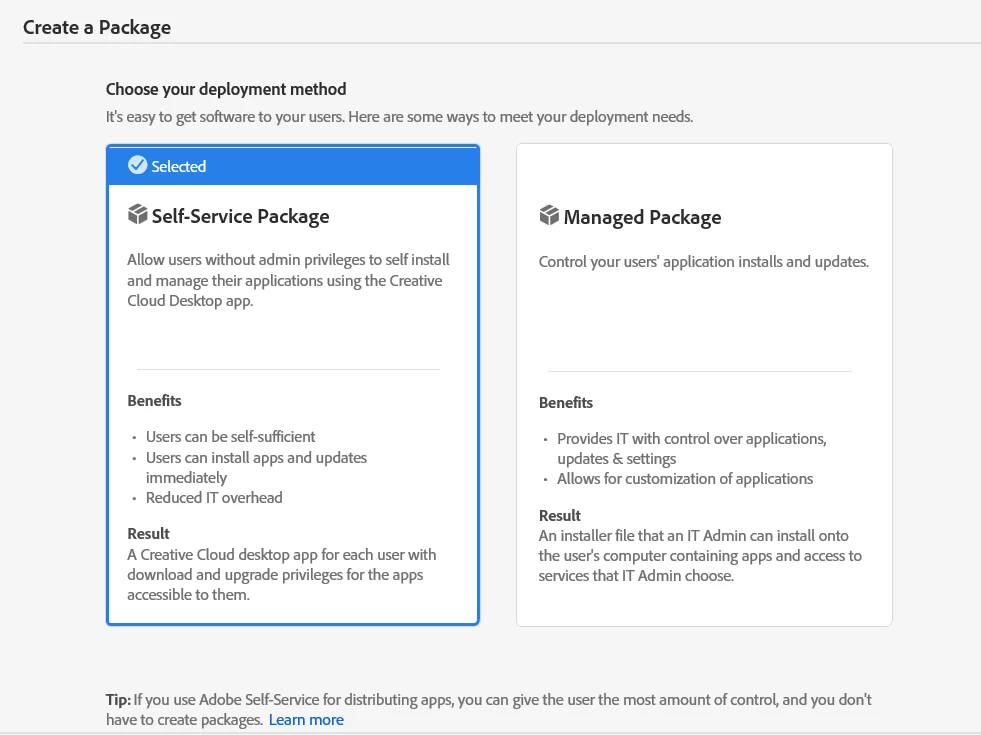Click Managed Package description about controlling installs
Image resolution: width=981 pixels, height=735 pixels.
[704, 262]
